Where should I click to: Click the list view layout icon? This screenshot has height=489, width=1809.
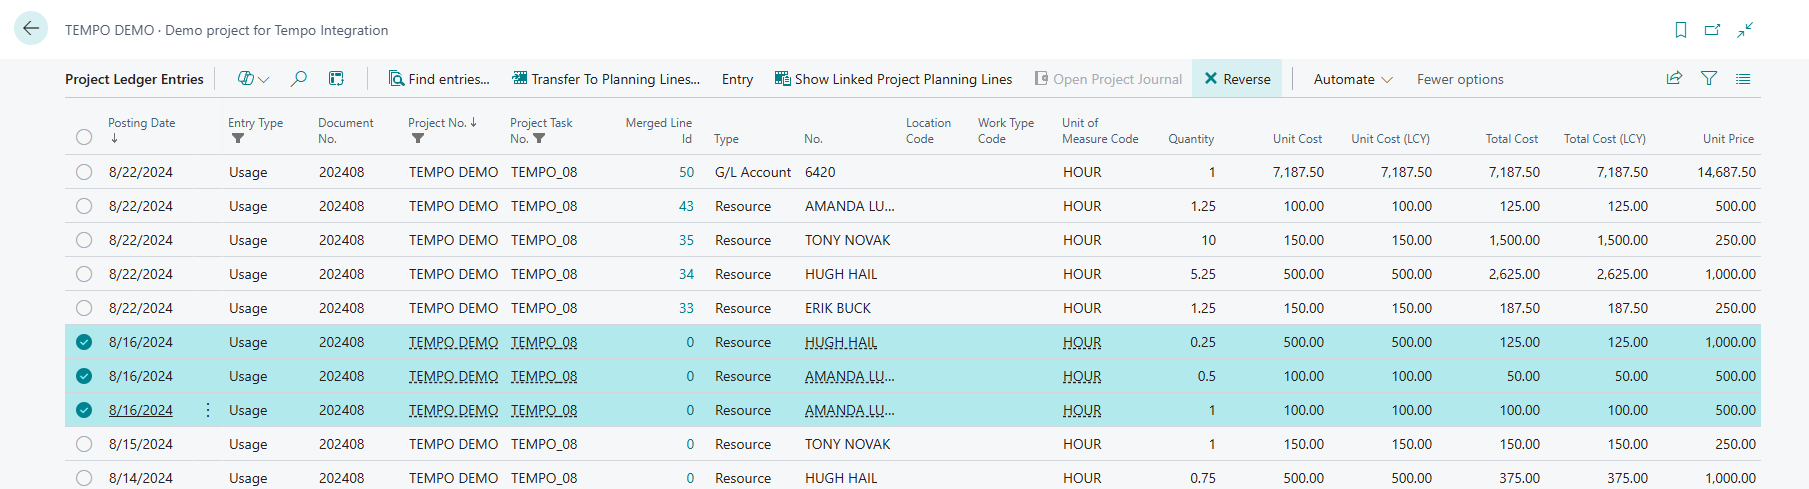(x=1743, y=78)
